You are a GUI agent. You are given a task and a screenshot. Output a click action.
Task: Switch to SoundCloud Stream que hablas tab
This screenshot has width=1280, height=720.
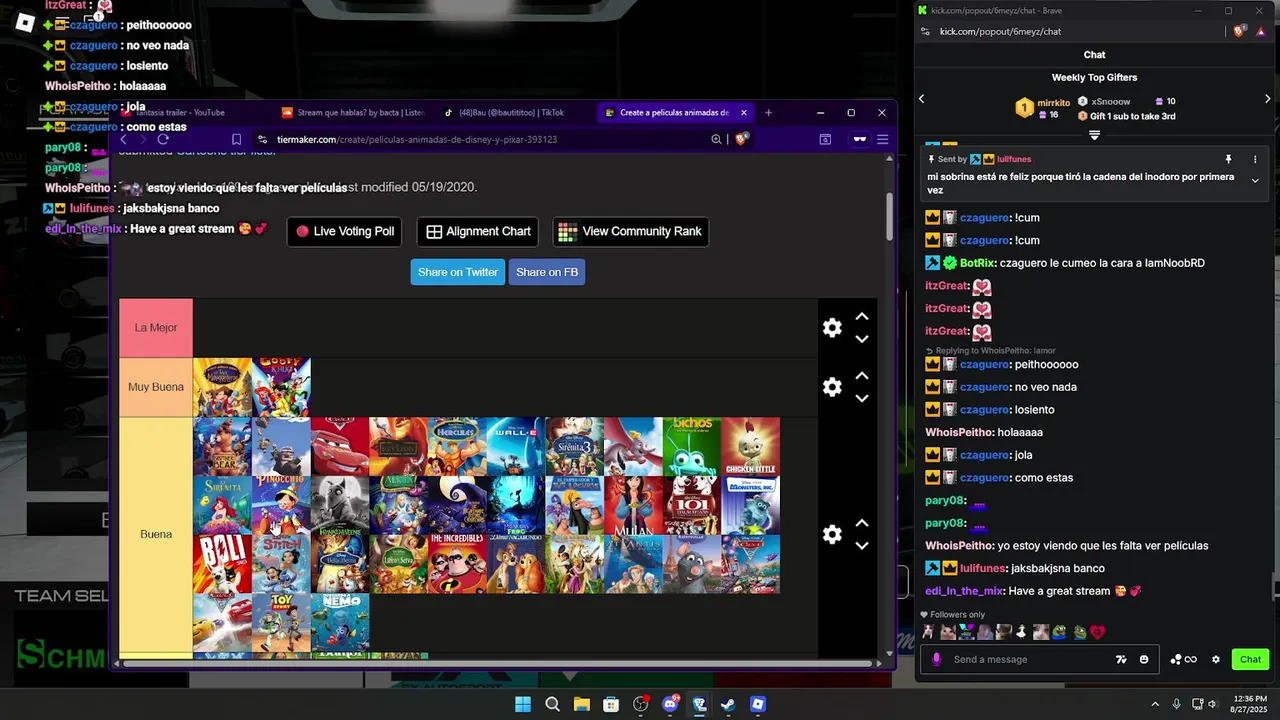coord(353,113)
